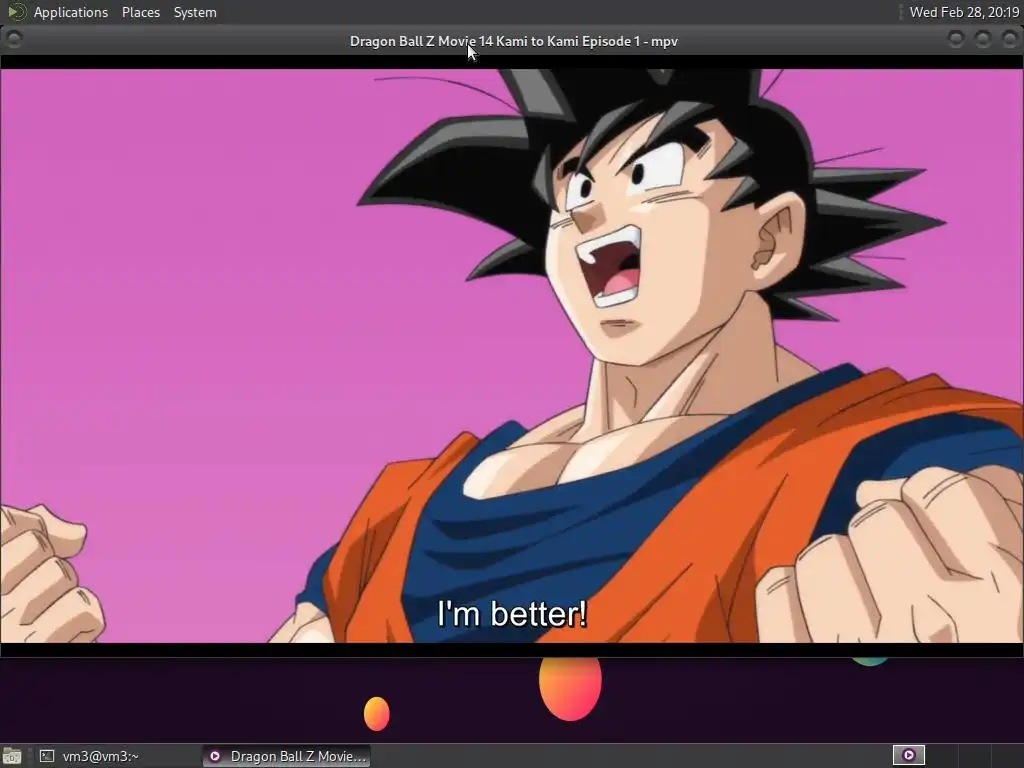
Task: Click the mpv icon on the Dragon Ball taskbar entry
Action: (215, 756)
